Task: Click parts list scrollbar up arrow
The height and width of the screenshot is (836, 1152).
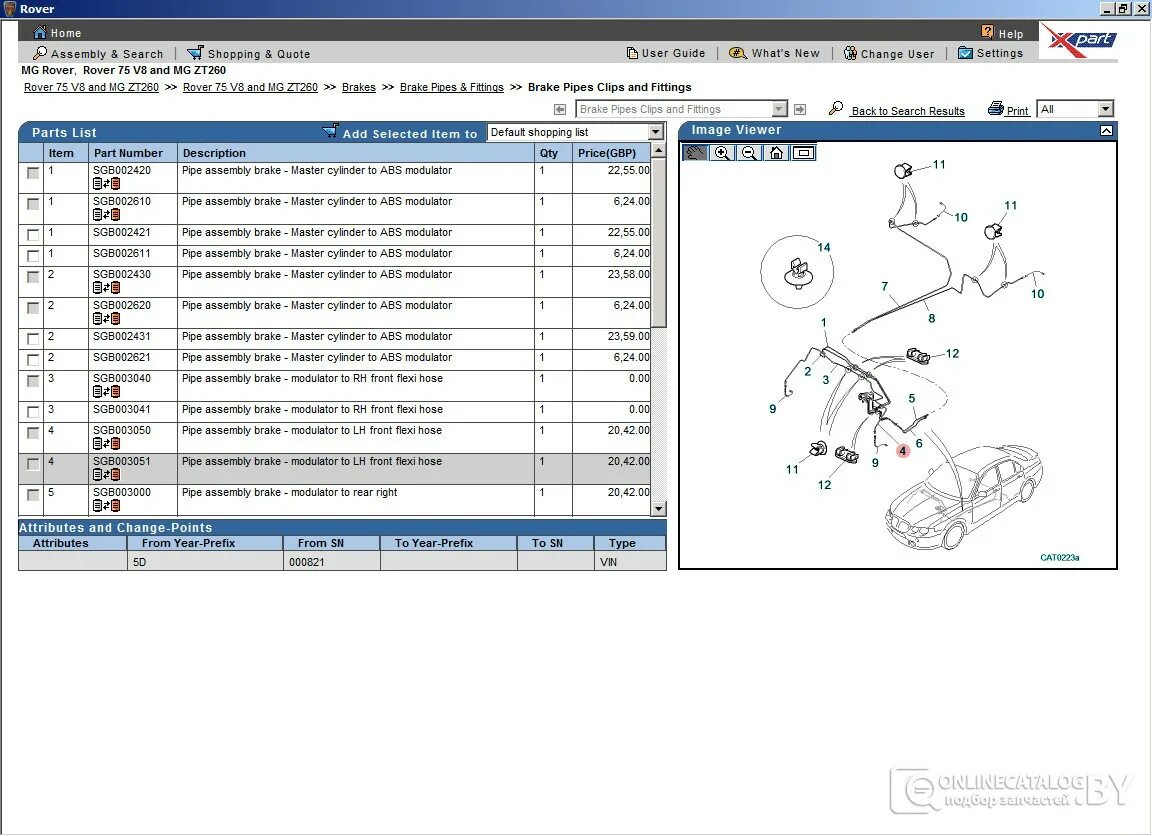Action: [658, 150]
